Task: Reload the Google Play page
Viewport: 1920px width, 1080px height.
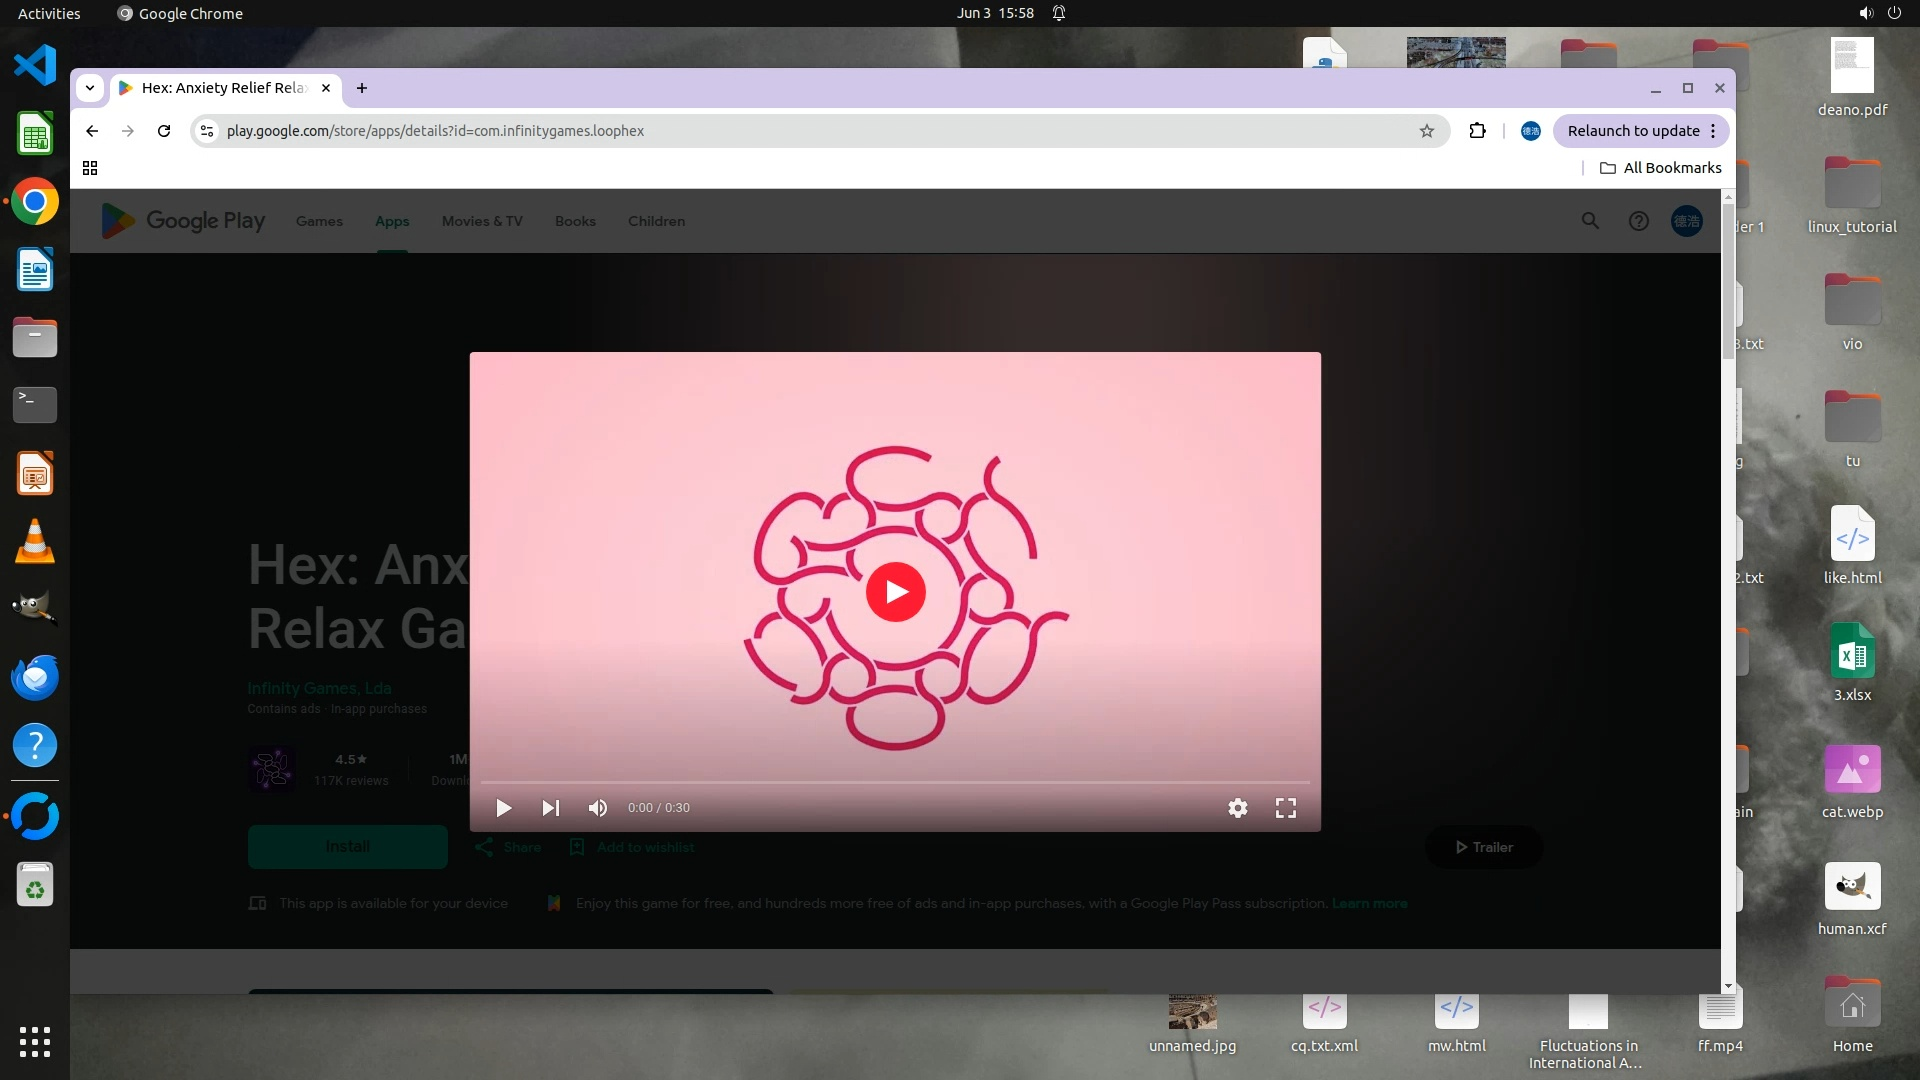Action: tap(164, 131)
